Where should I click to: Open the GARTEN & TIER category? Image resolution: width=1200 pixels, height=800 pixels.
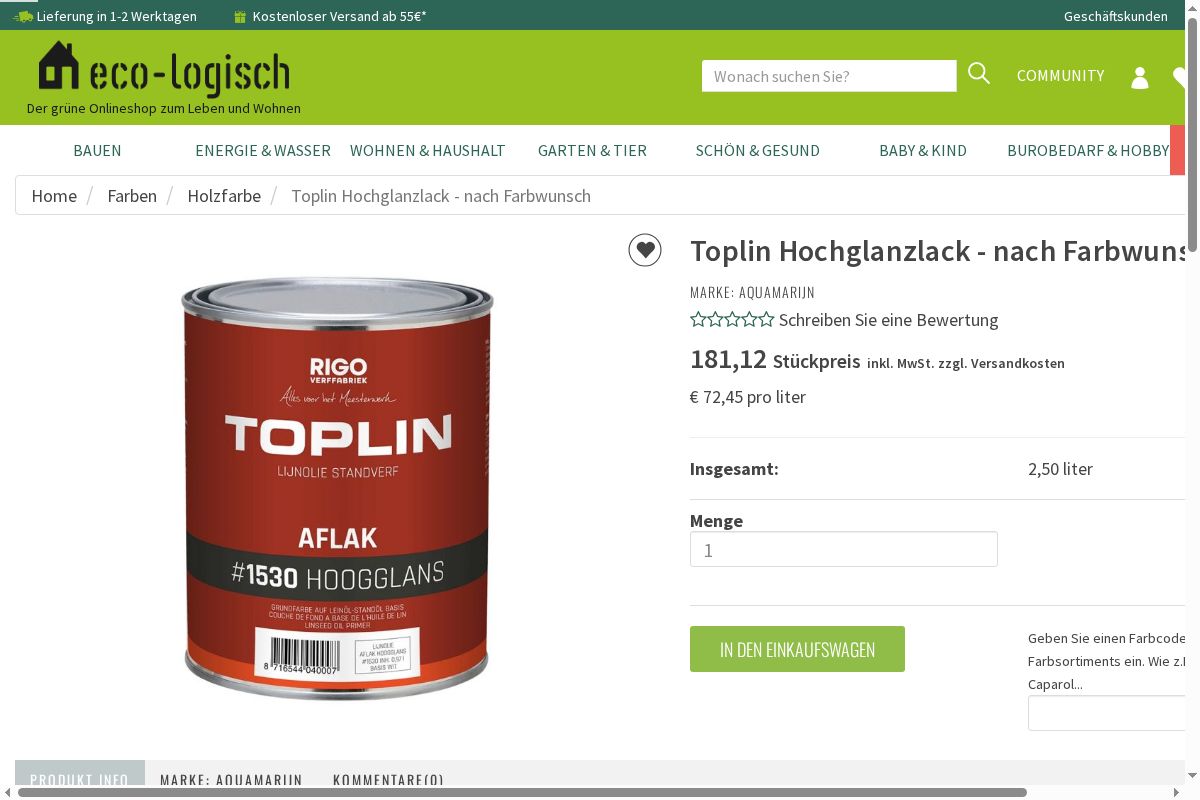point(592,151)
